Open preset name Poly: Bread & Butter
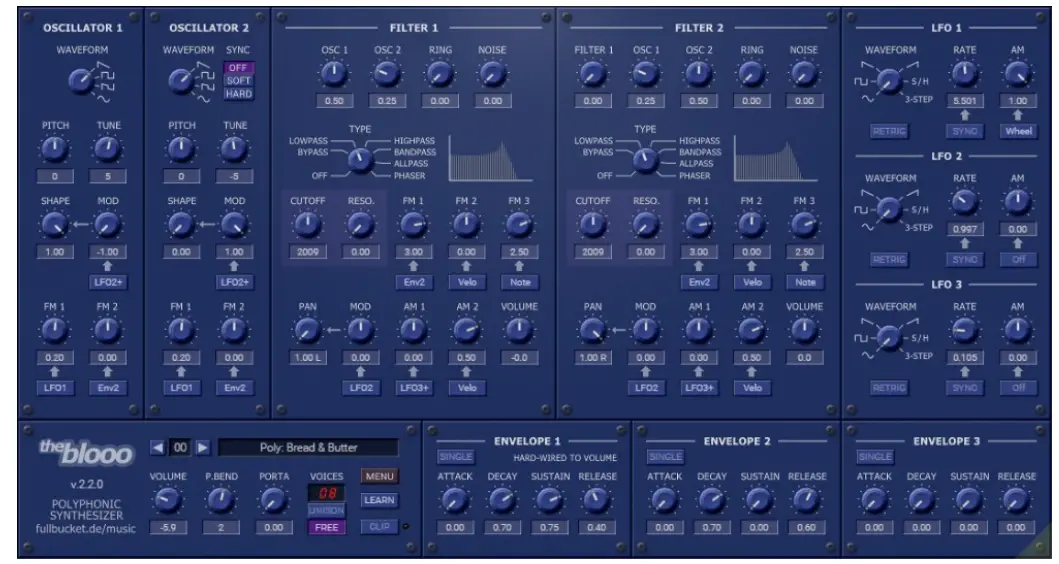 coord(308,447)
